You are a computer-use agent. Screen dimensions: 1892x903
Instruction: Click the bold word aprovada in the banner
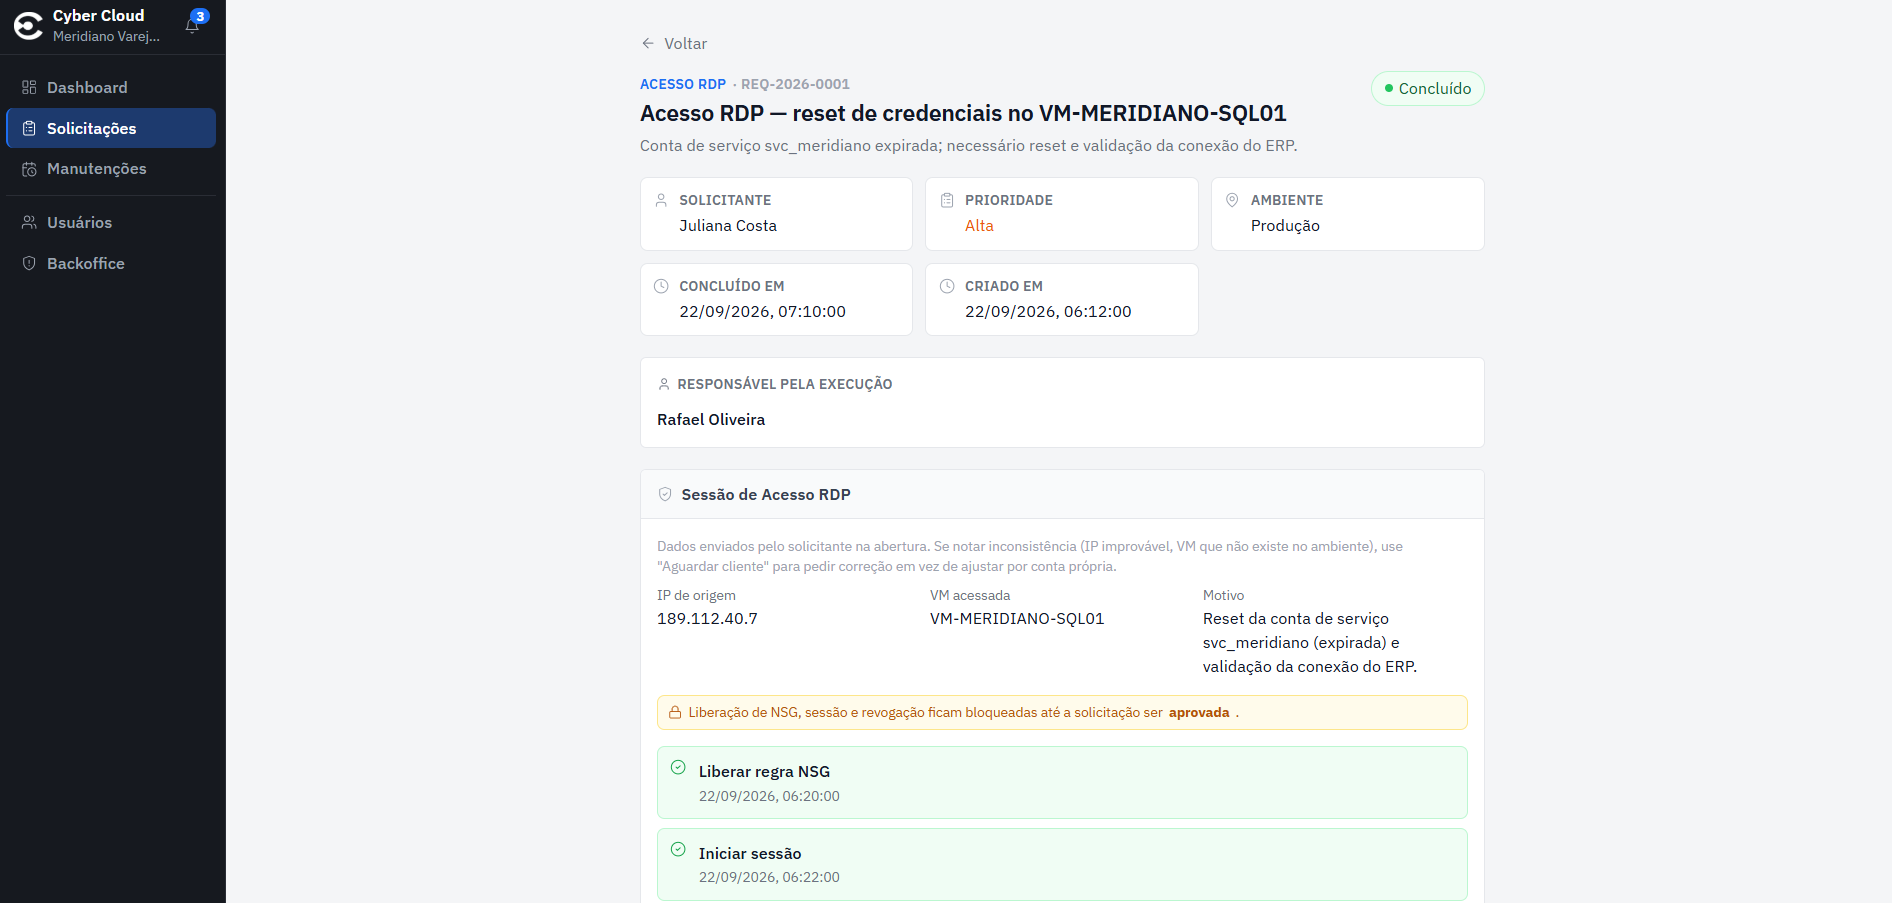click(1199, 713)
